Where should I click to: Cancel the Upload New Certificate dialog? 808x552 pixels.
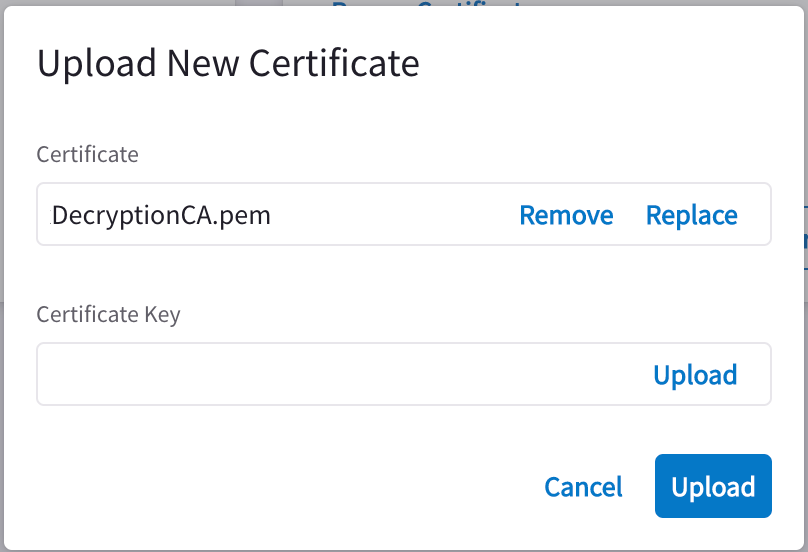tap(583, 487)
